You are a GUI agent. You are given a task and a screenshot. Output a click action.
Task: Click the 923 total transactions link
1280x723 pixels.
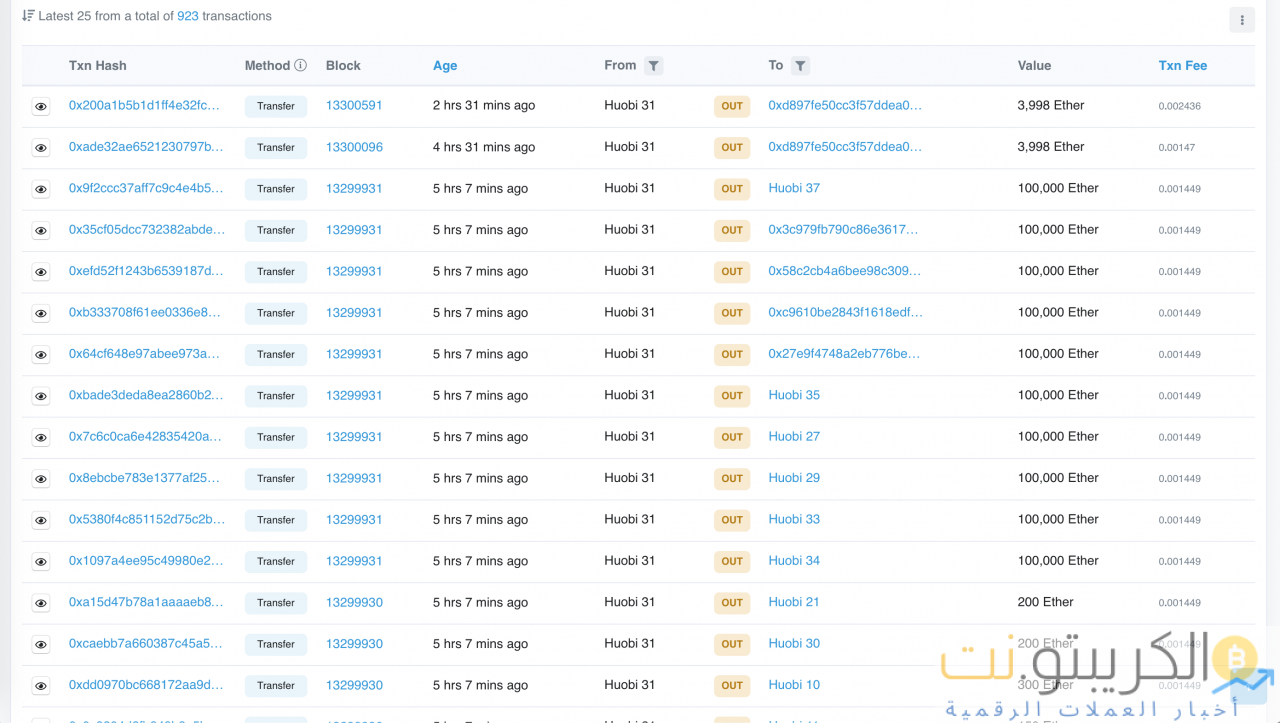187,16
